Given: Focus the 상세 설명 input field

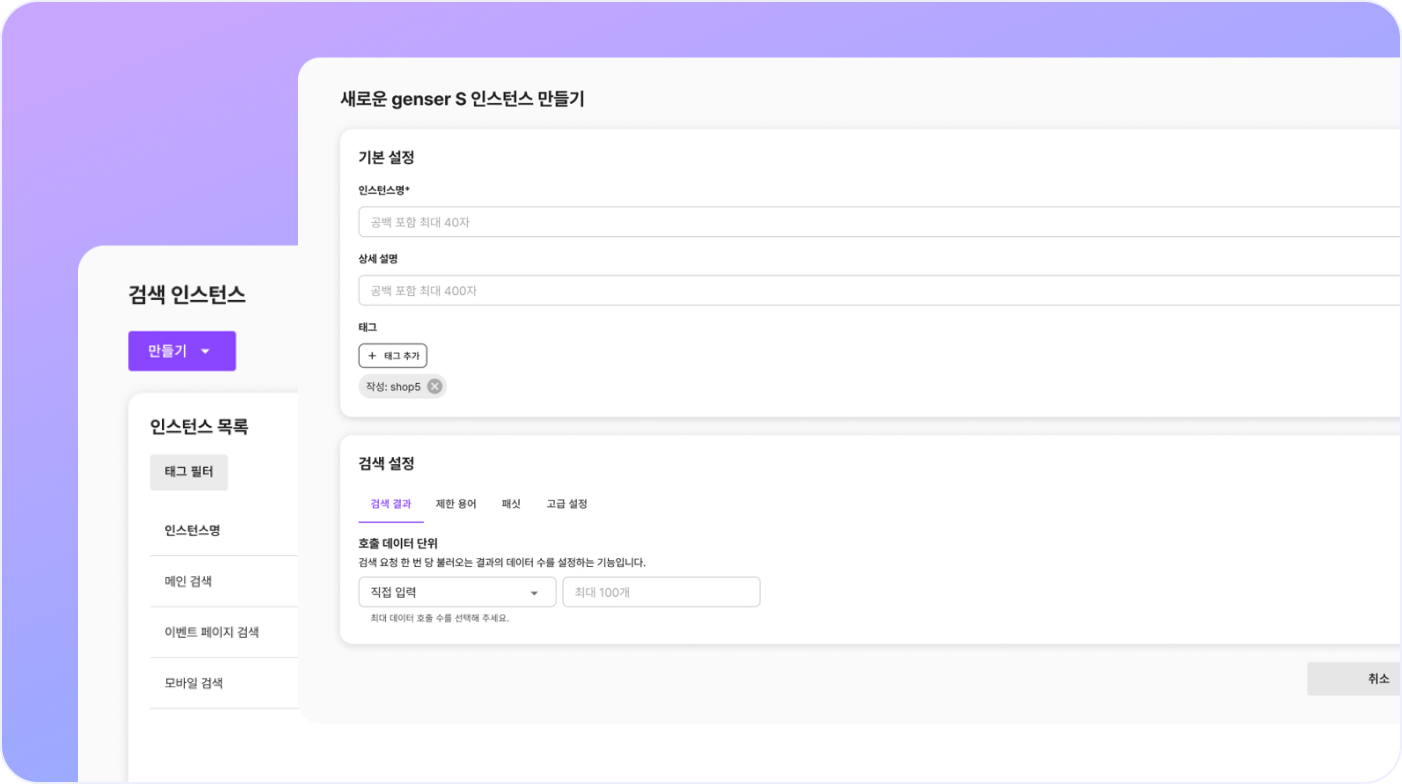Looking at the screenshot, I should point(880,291).
